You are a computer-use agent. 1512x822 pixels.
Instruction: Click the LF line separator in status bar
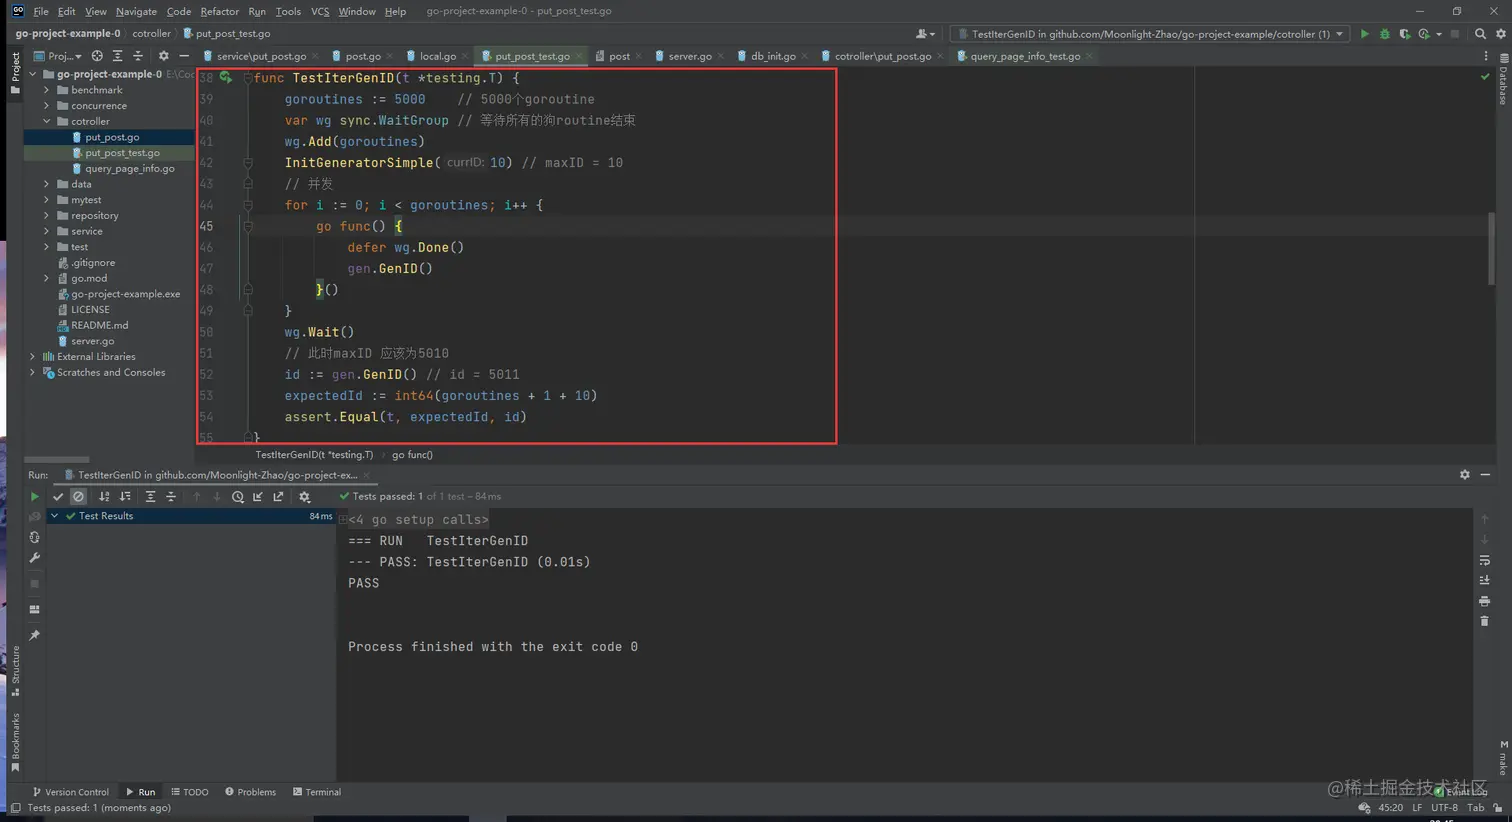click(x=1417, y=808)
